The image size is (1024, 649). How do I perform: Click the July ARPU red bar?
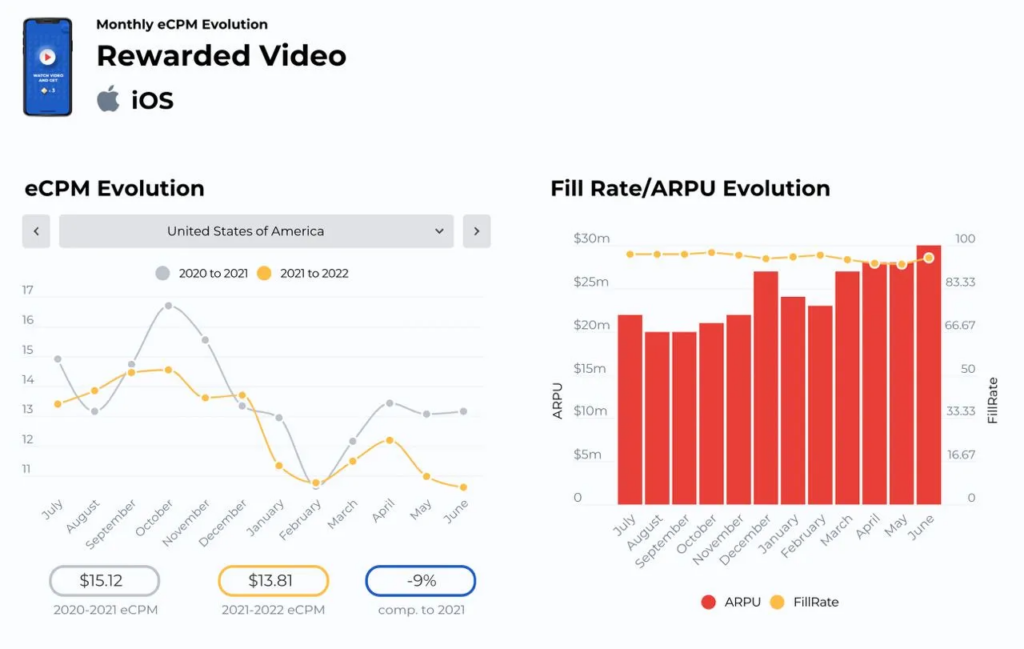click(x=630, y=410)
